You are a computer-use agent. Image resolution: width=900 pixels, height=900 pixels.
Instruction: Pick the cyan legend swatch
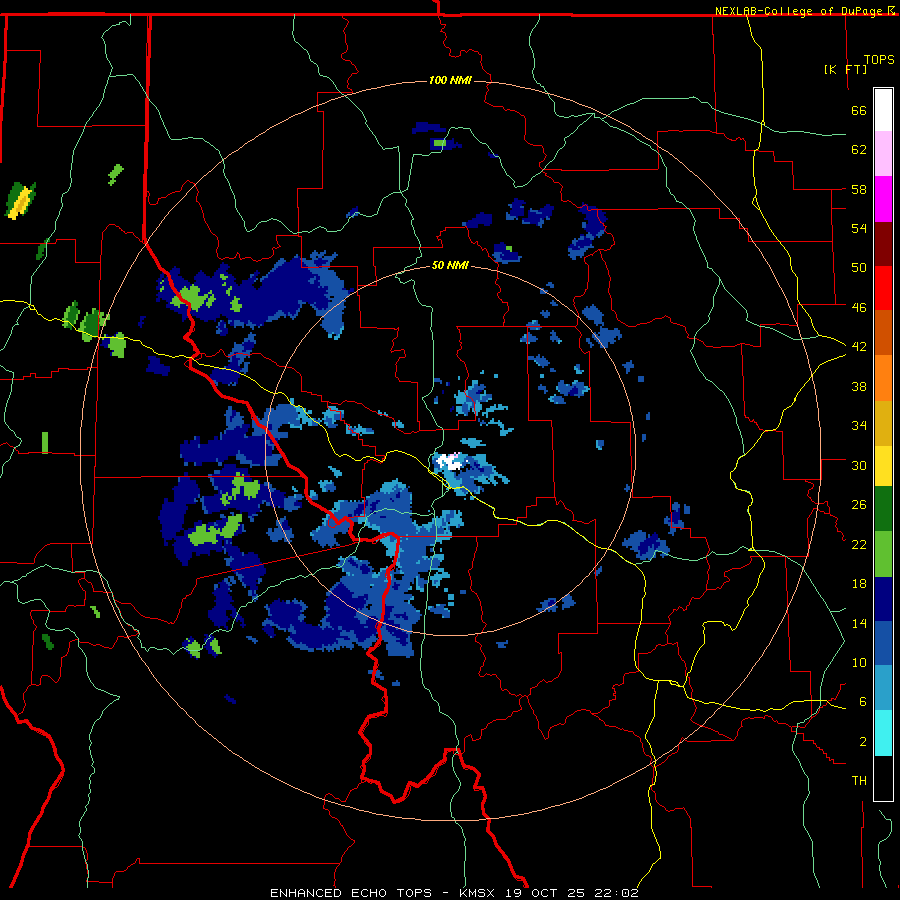[x=883, y=733]
